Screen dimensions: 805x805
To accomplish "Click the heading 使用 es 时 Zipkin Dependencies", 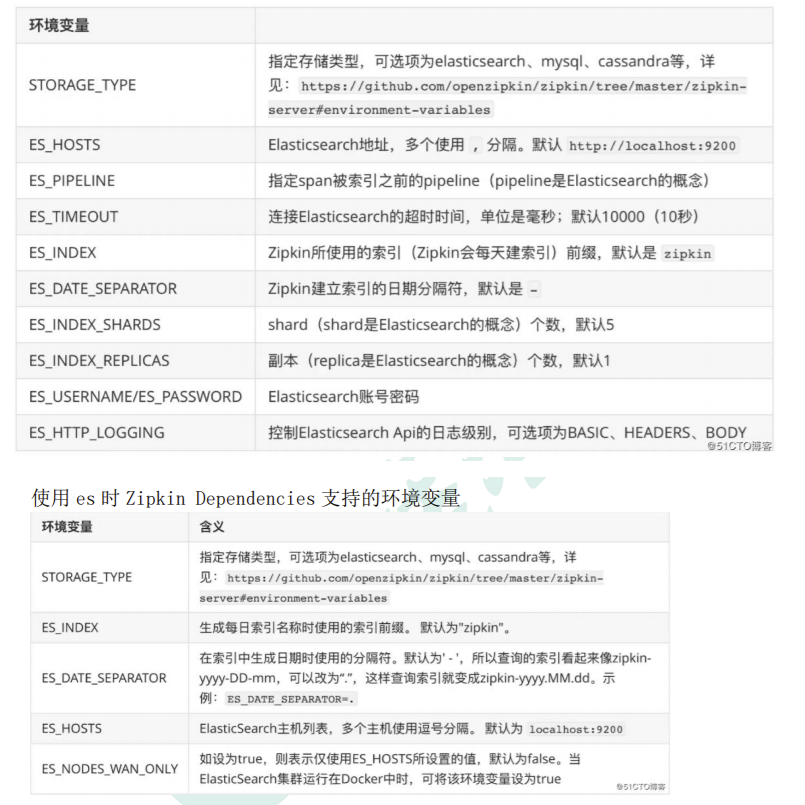I will click(x=245, y=498).
